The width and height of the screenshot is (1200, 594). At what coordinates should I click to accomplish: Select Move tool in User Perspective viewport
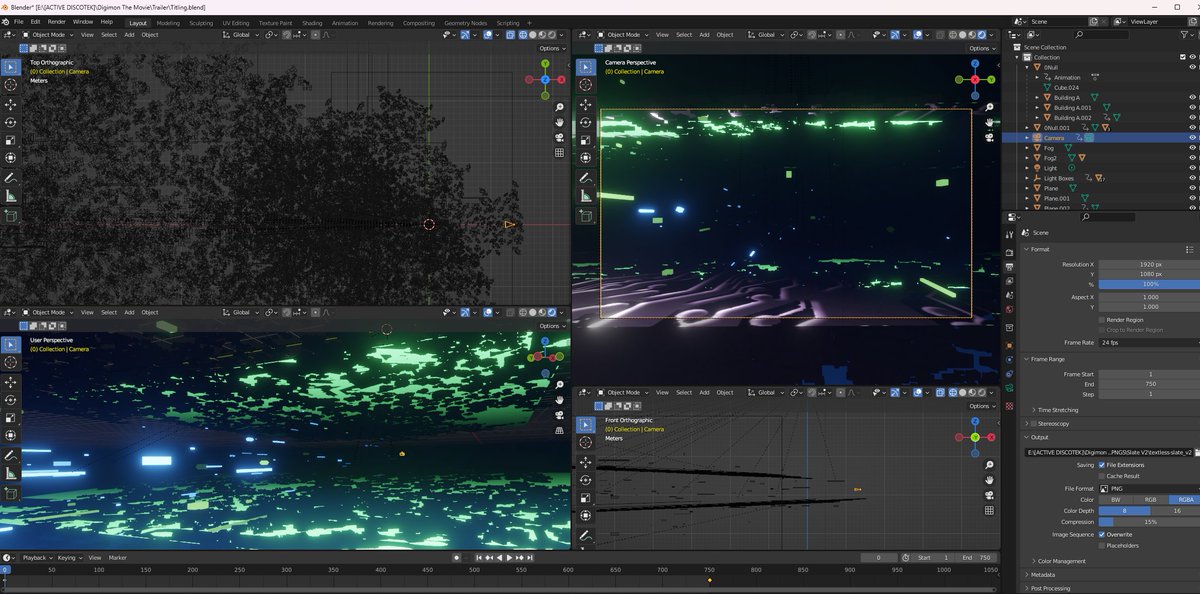(11, 382)
